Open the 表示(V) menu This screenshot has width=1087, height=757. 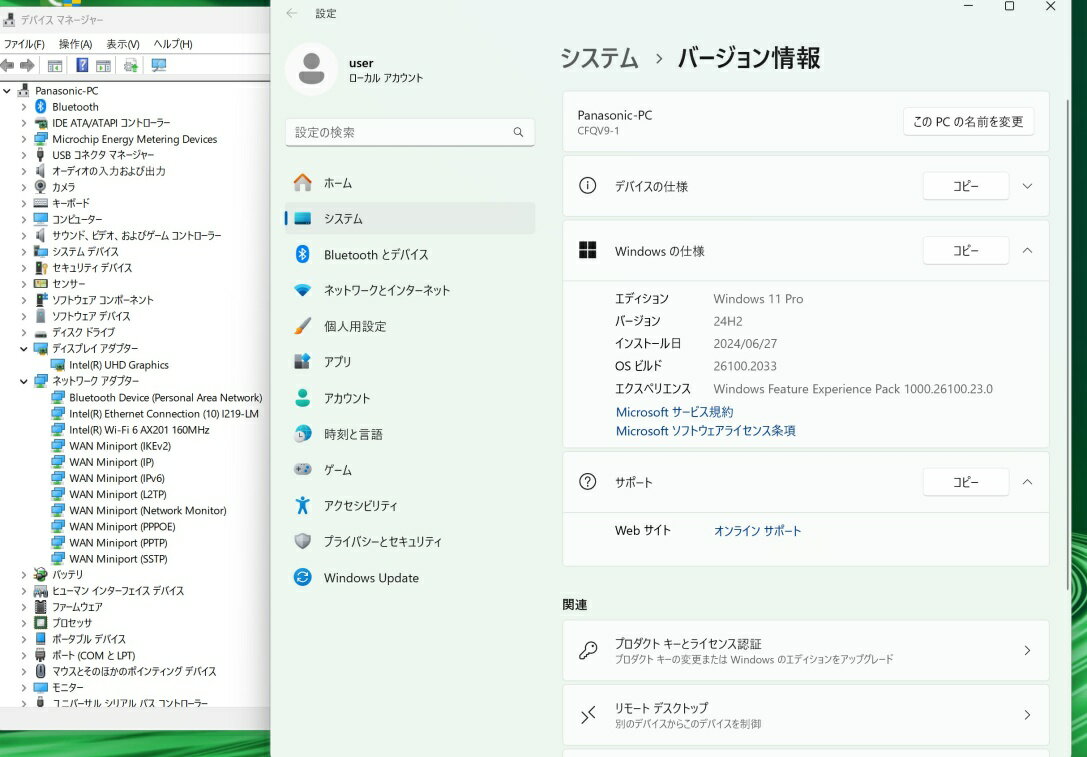(123, 44)
